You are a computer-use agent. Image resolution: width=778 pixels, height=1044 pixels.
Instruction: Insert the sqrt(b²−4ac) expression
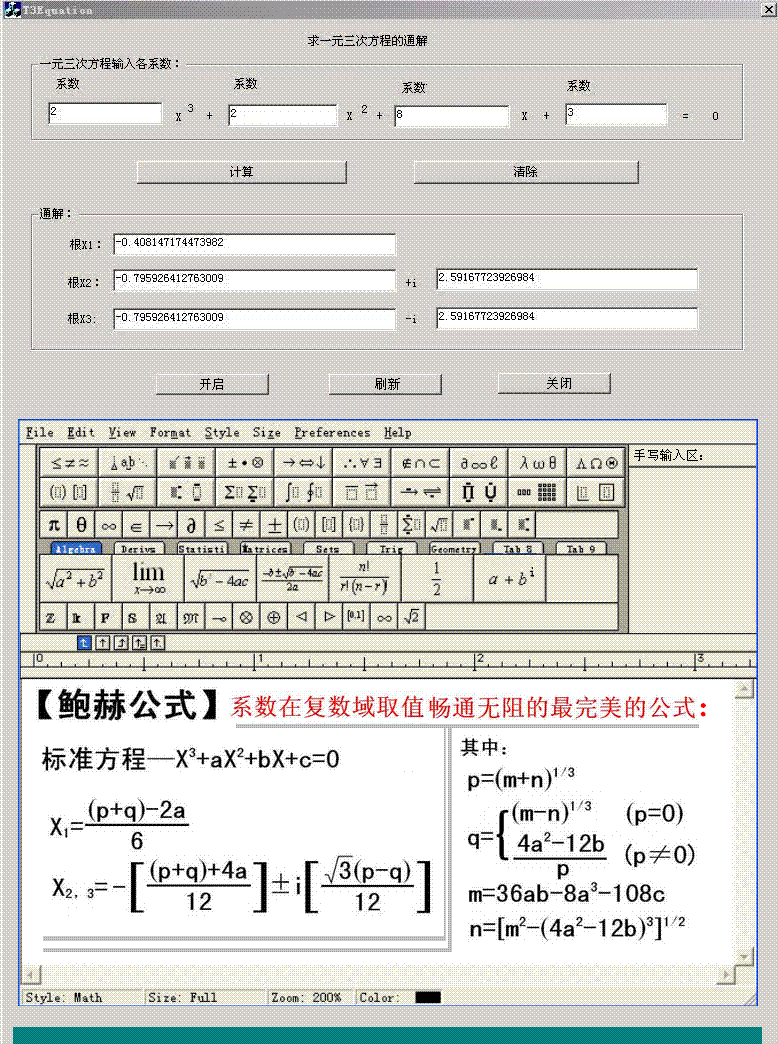[220, 579]
